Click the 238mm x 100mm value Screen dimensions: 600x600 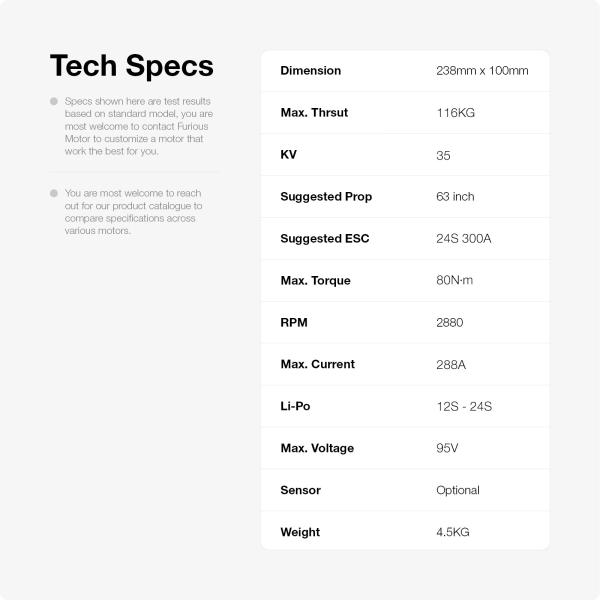(x=482, y=71)
